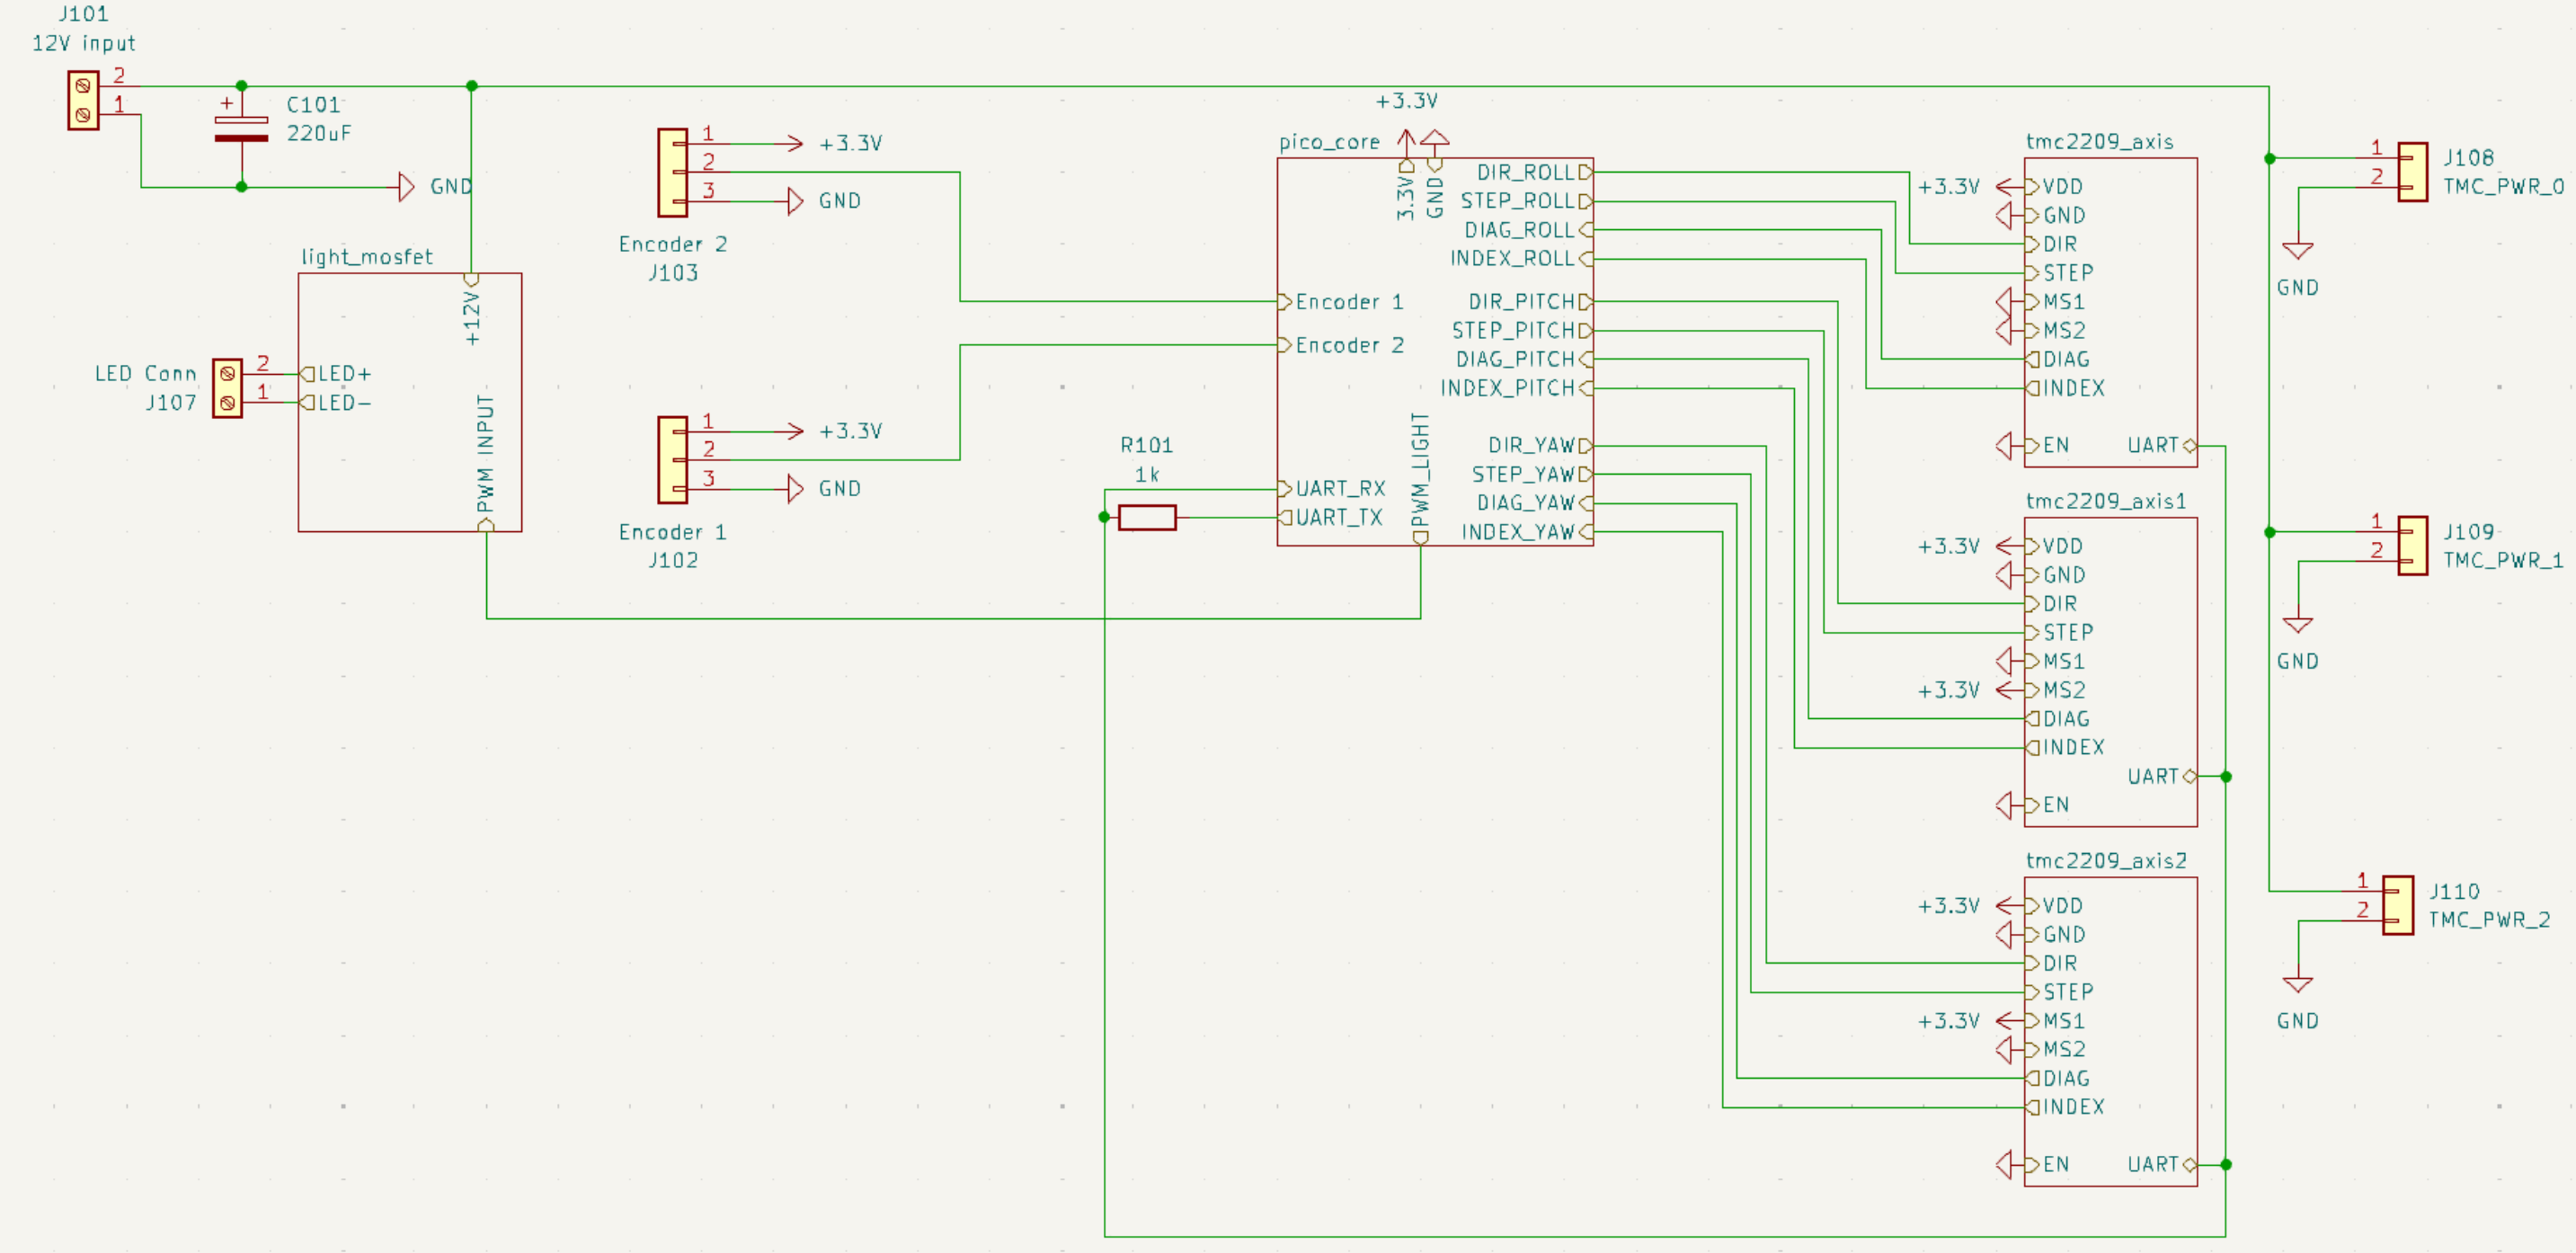This screenshot has height=1253, width=2576.
Task: Click the UART_RX pin on pico_core
Action: [1332, 489]
